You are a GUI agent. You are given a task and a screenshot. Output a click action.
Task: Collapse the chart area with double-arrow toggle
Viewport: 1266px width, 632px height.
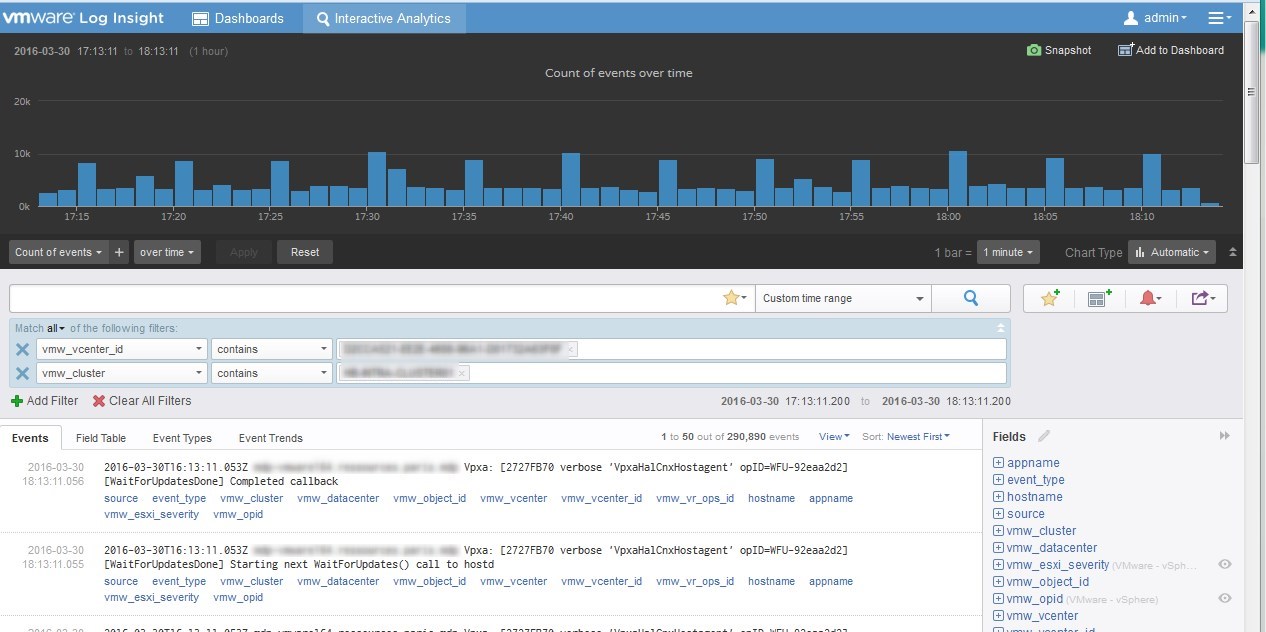[x=1232, y=252]
